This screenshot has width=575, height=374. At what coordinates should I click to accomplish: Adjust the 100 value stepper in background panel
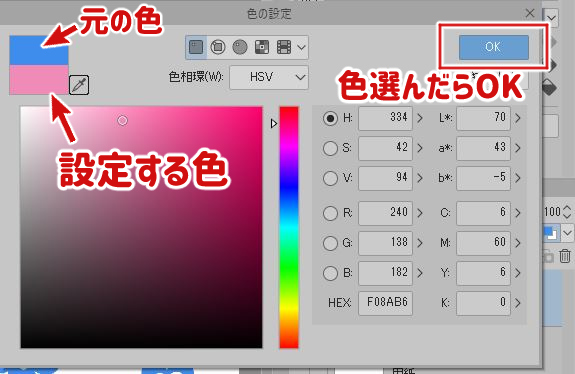pos(567,212)
